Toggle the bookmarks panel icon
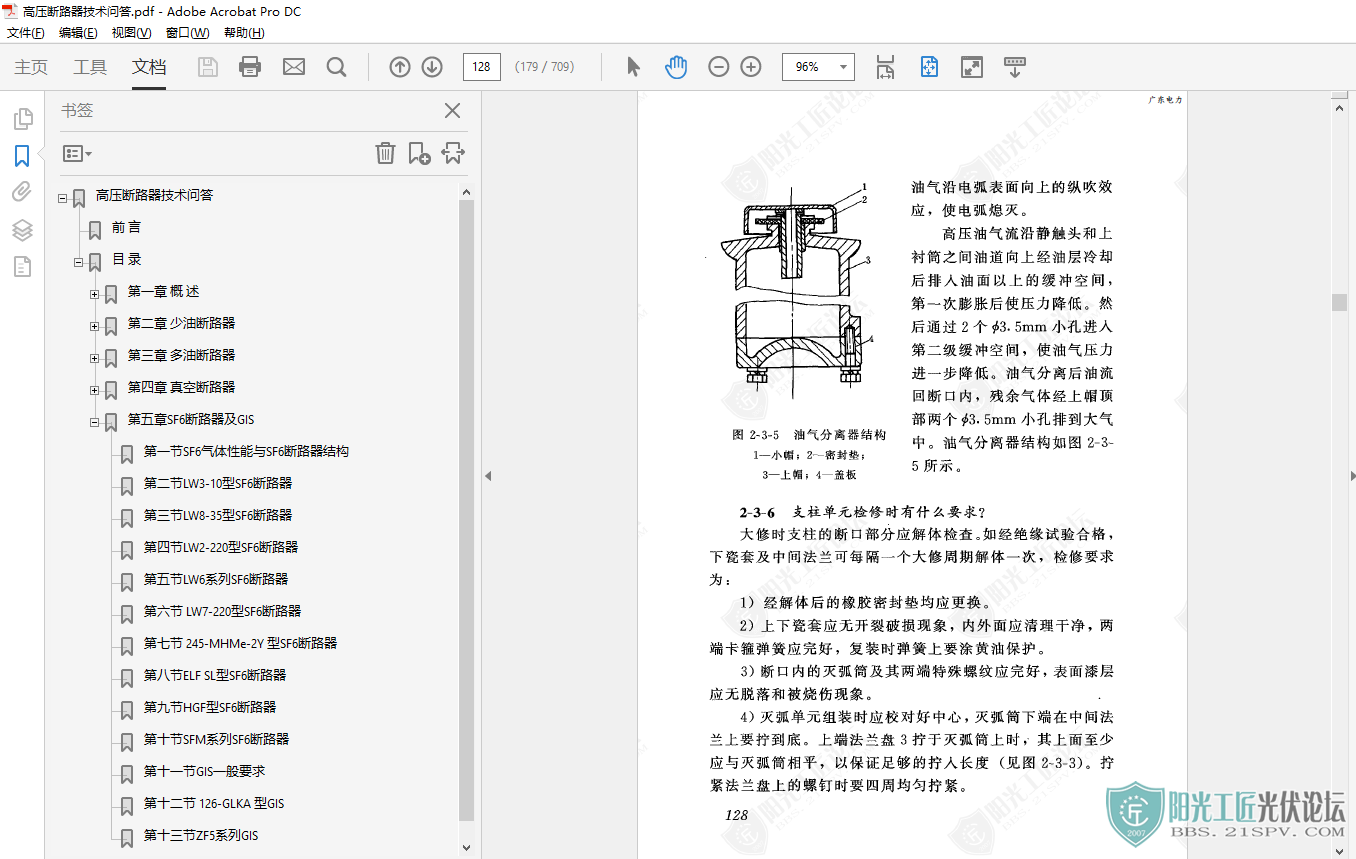1356x859 pixels. coord(22,156)
